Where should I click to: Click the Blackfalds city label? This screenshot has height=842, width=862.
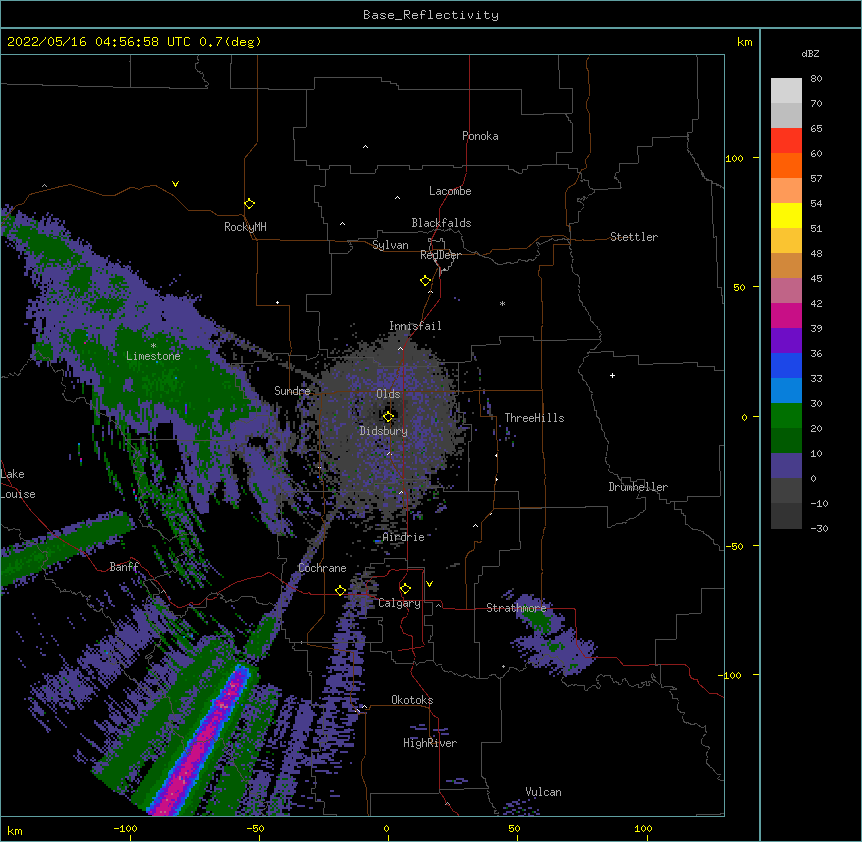(x=441, y=223)
